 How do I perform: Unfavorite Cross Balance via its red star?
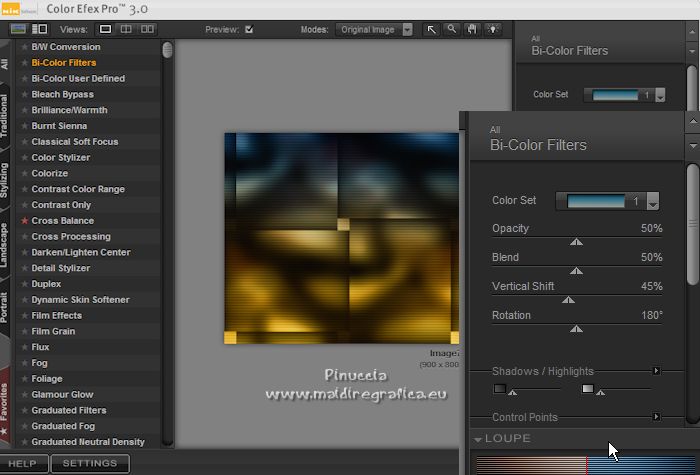click(x=25, y=221)
